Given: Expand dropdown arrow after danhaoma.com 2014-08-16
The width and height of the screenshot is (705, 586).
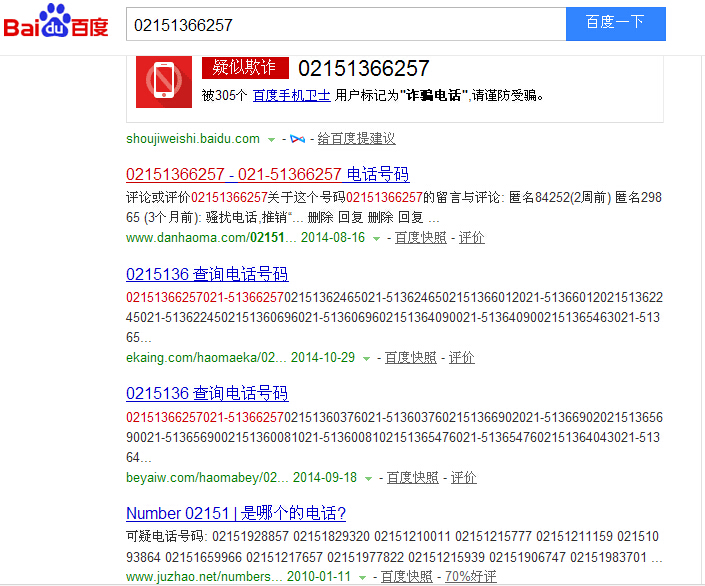Looking at the screenshot, I should click(376, 239).
